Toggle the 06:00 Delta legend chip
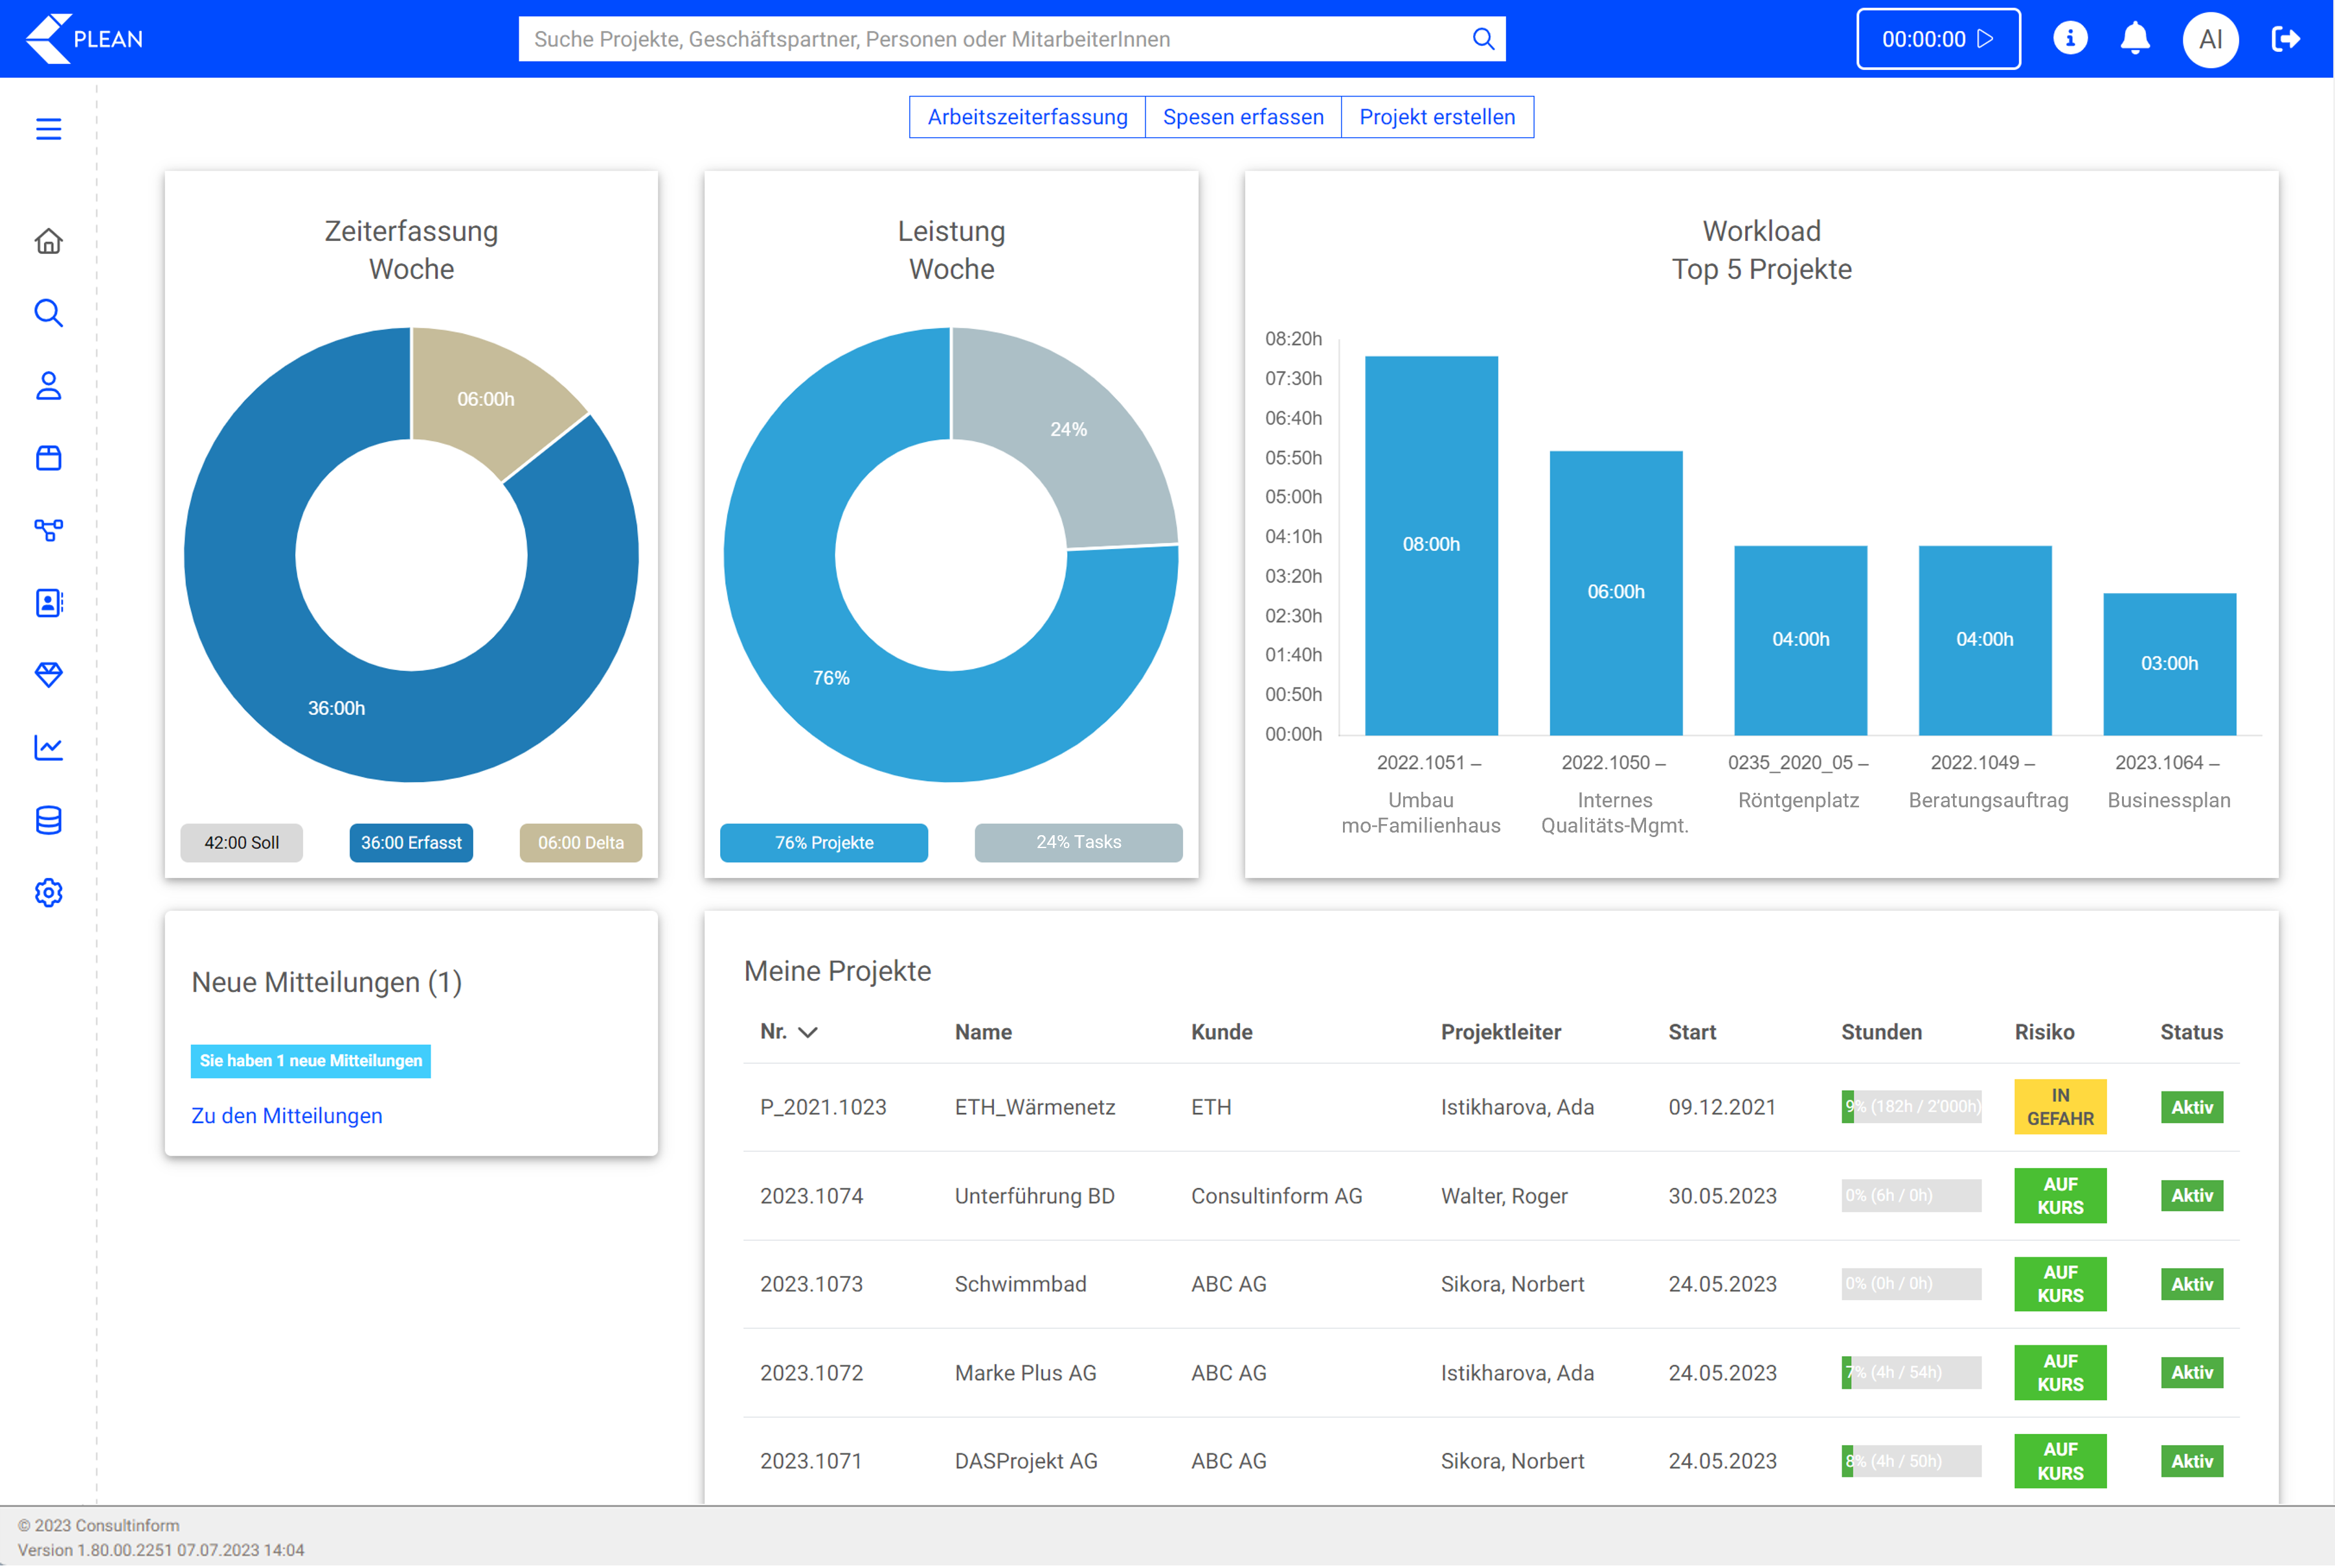The width and height of the screenshot is (2335, 1568). (580, 842)
